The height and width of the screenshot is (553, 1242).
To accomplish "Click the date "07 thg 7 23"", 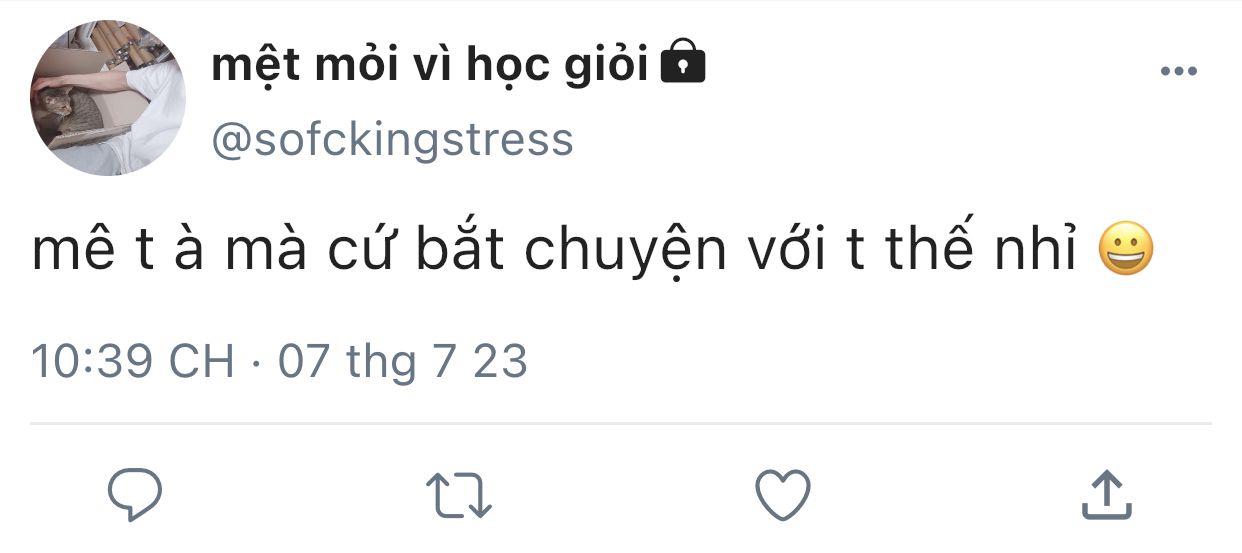I will 402,361.
